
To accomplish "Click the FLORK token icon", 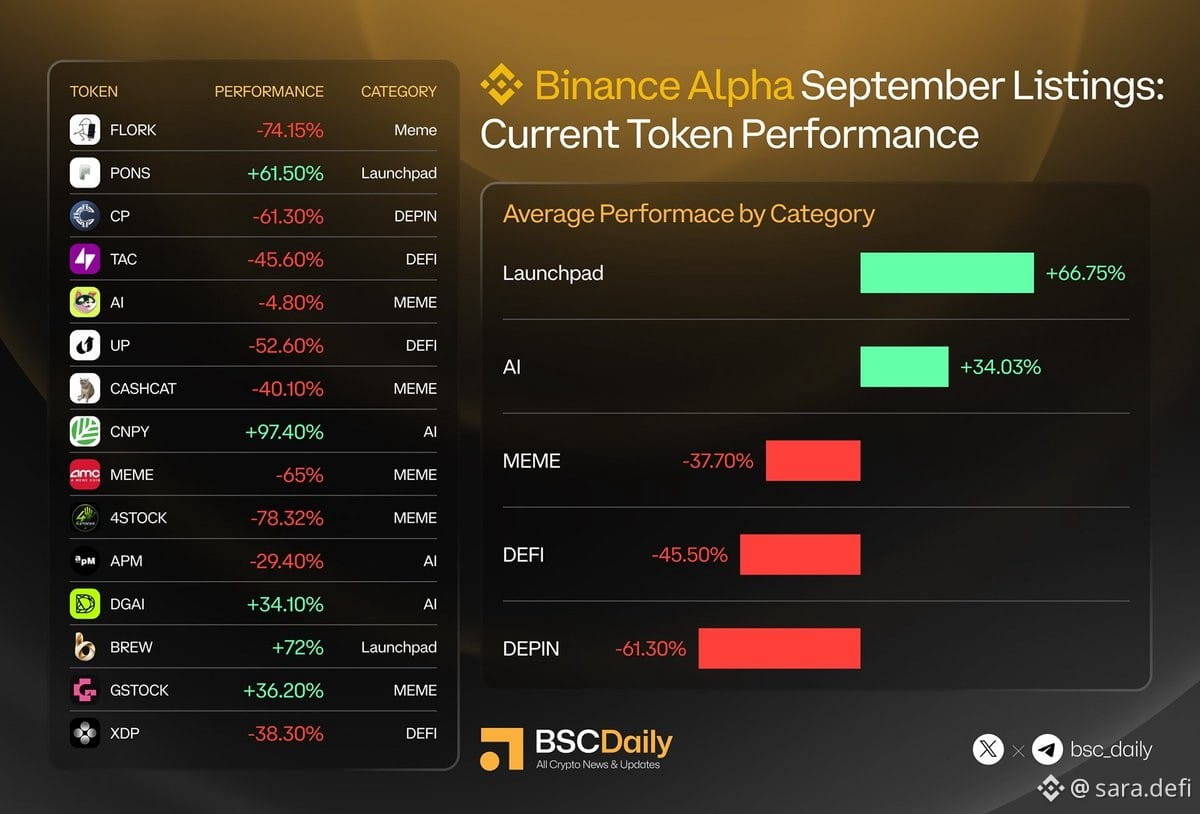I will [85, 130].
